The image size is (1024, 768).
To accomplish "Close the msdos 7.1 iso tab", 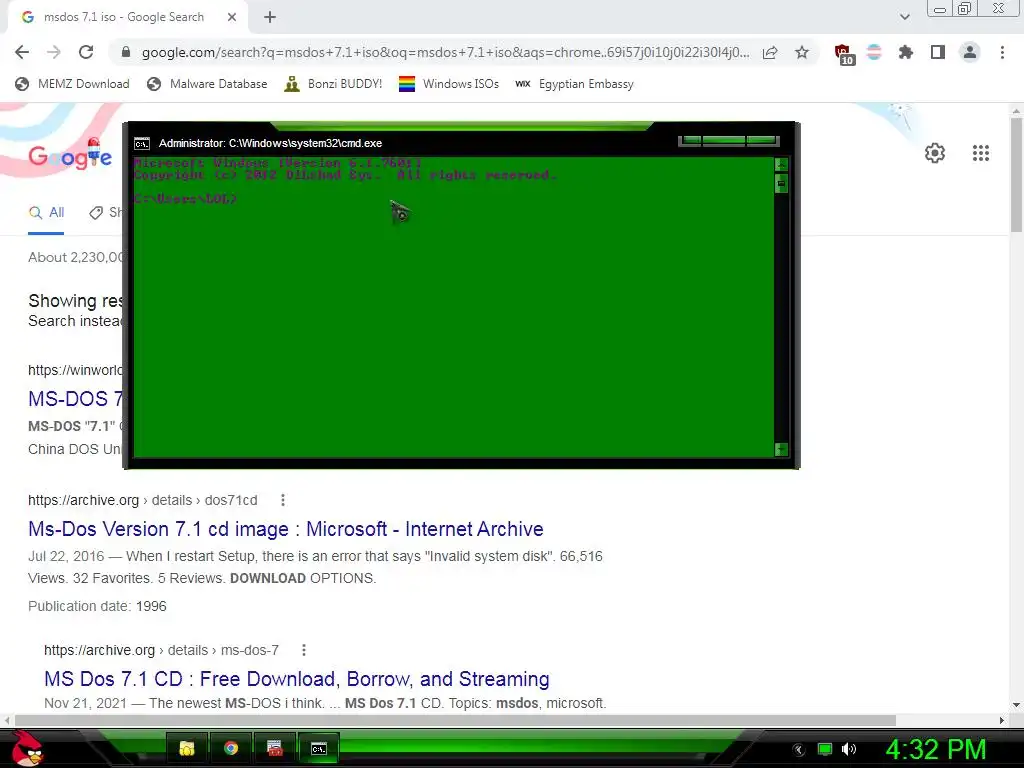I will tap(232, 17).
